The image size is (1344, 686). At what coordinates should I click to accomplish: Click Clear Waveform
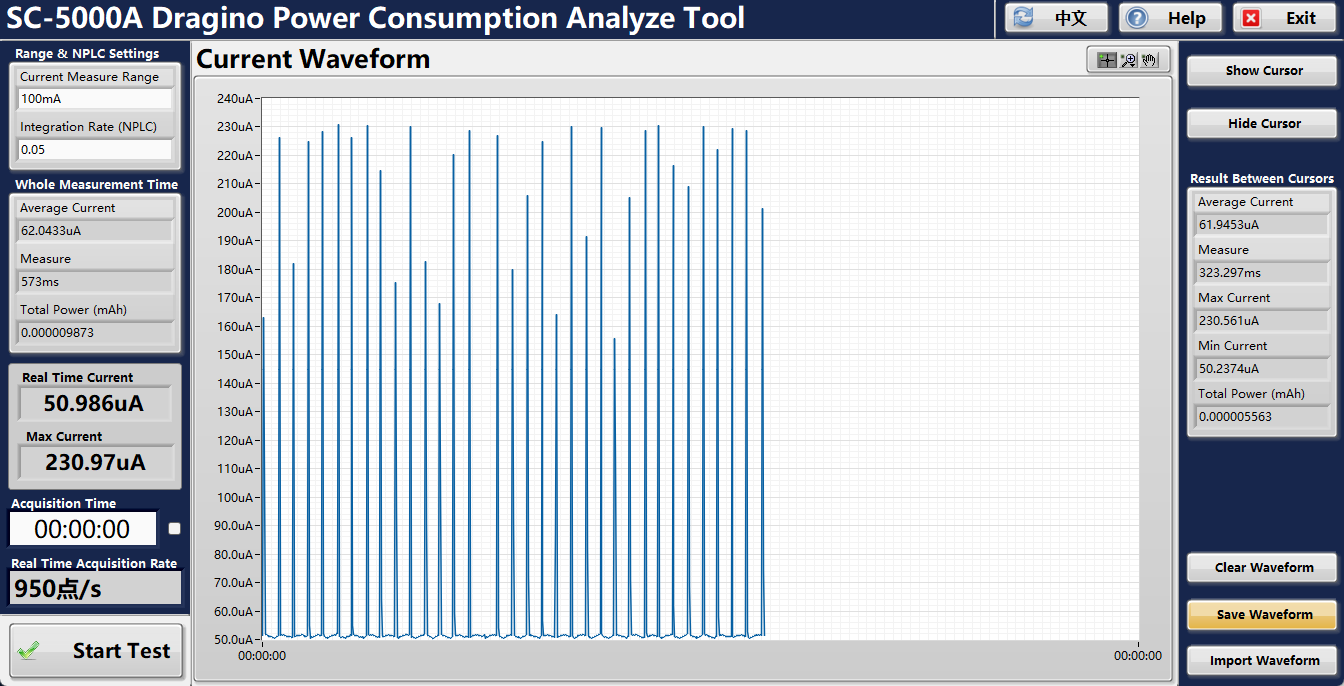(1262, 568)
